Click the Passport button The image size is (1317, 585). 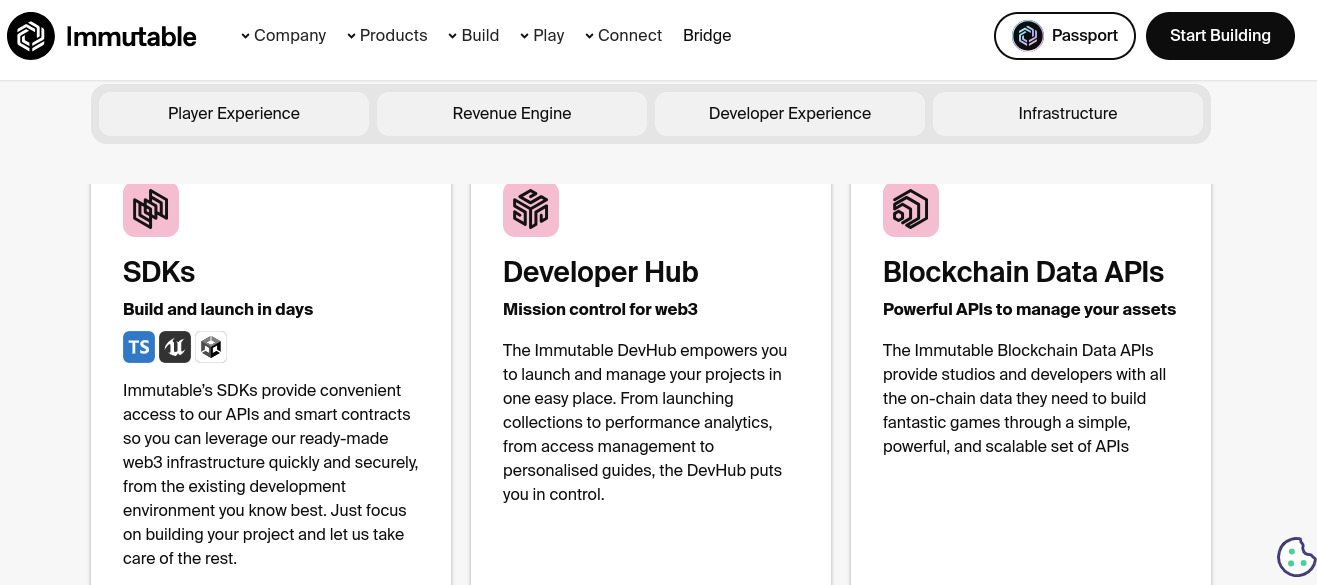(1065, 36)
